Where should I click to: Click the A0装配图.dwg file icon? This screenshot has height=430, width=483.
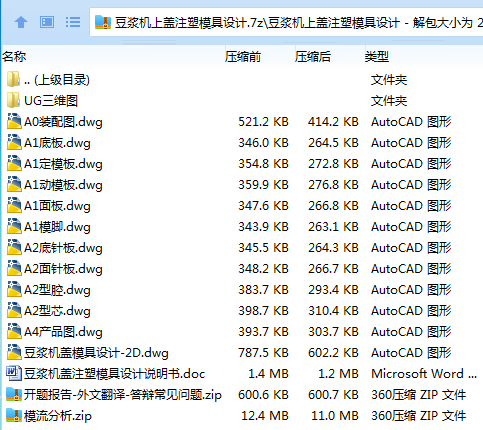(14, 121)
